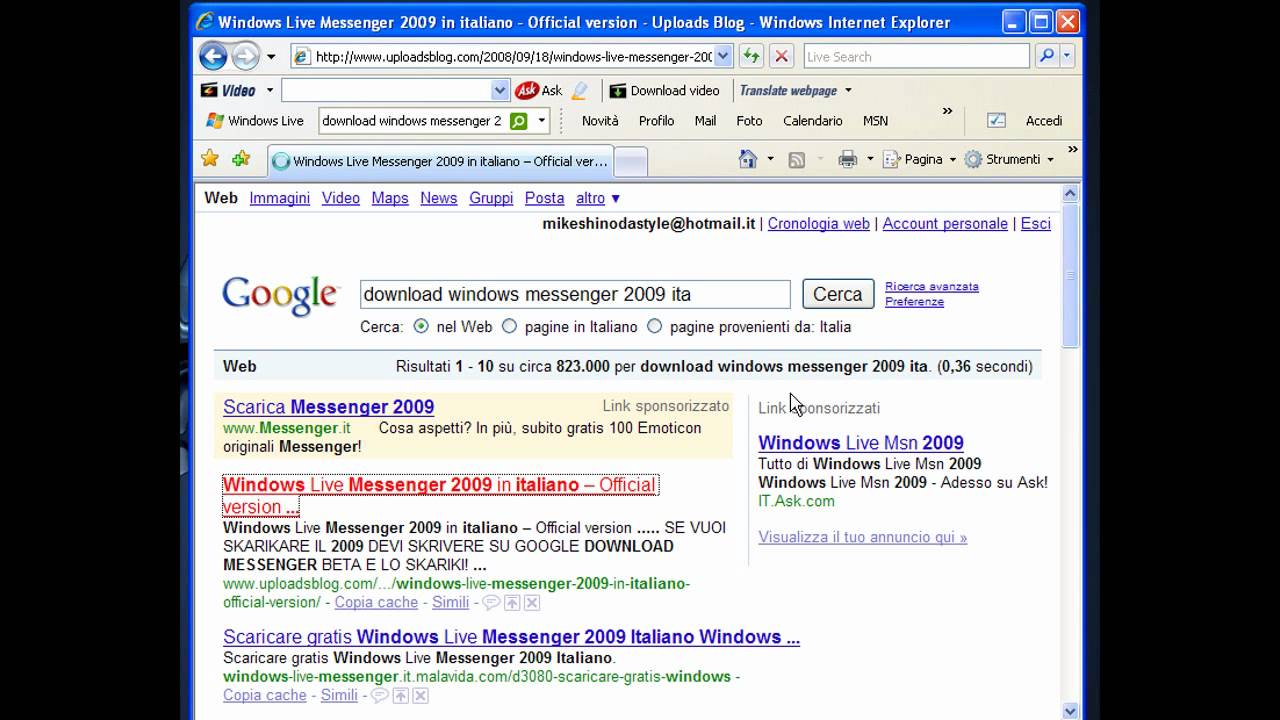Click the green search icon in Windows Live toolbar
1280x720 pixels.
518,121
